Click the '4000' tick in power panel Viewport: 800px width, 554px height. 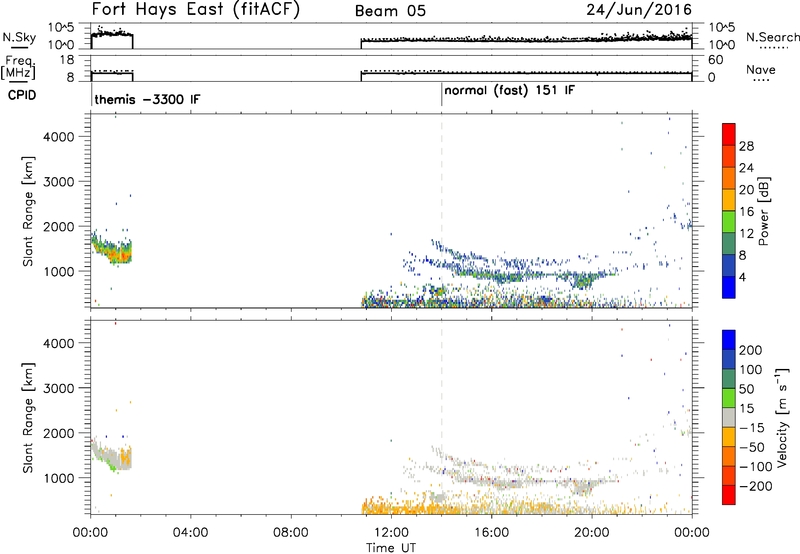(x=58, y=137)
